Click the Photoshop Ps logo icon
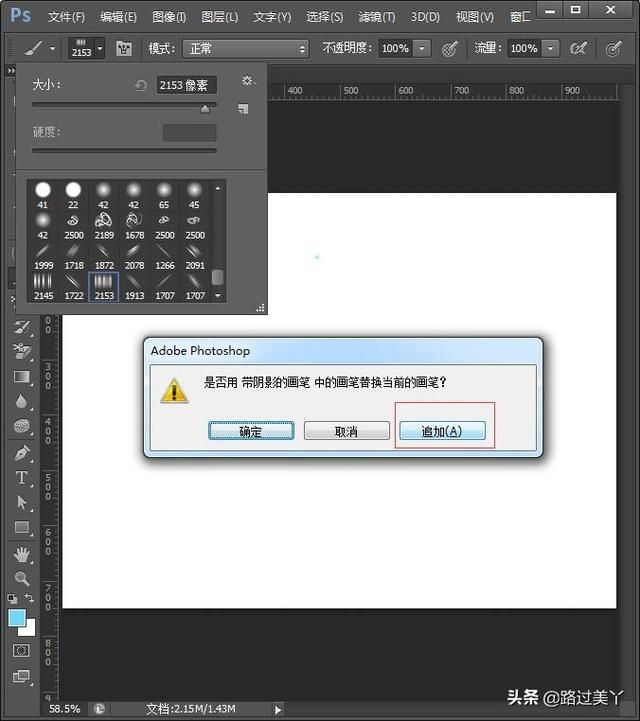This screenshot has height=721, width=640. coord(21,16)
